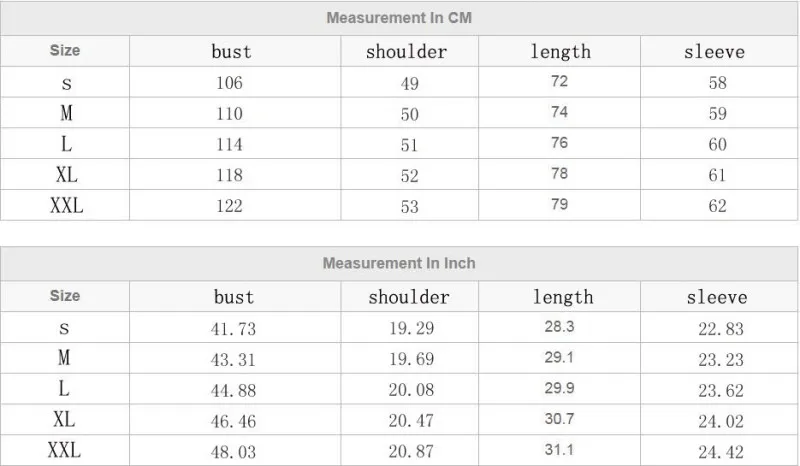Image resolution: width=800 pixels, height=466 pixels.
Task: Select the length value 30.7 in inches
Action: [559, 418]
